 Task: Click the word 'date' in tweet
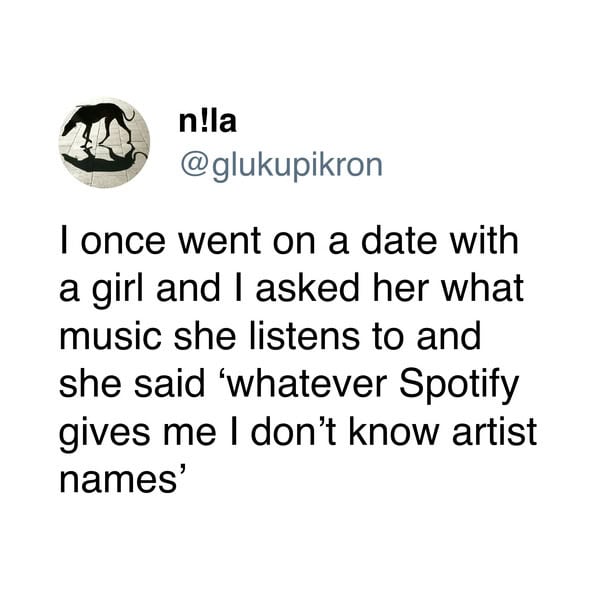click(399, 240)
